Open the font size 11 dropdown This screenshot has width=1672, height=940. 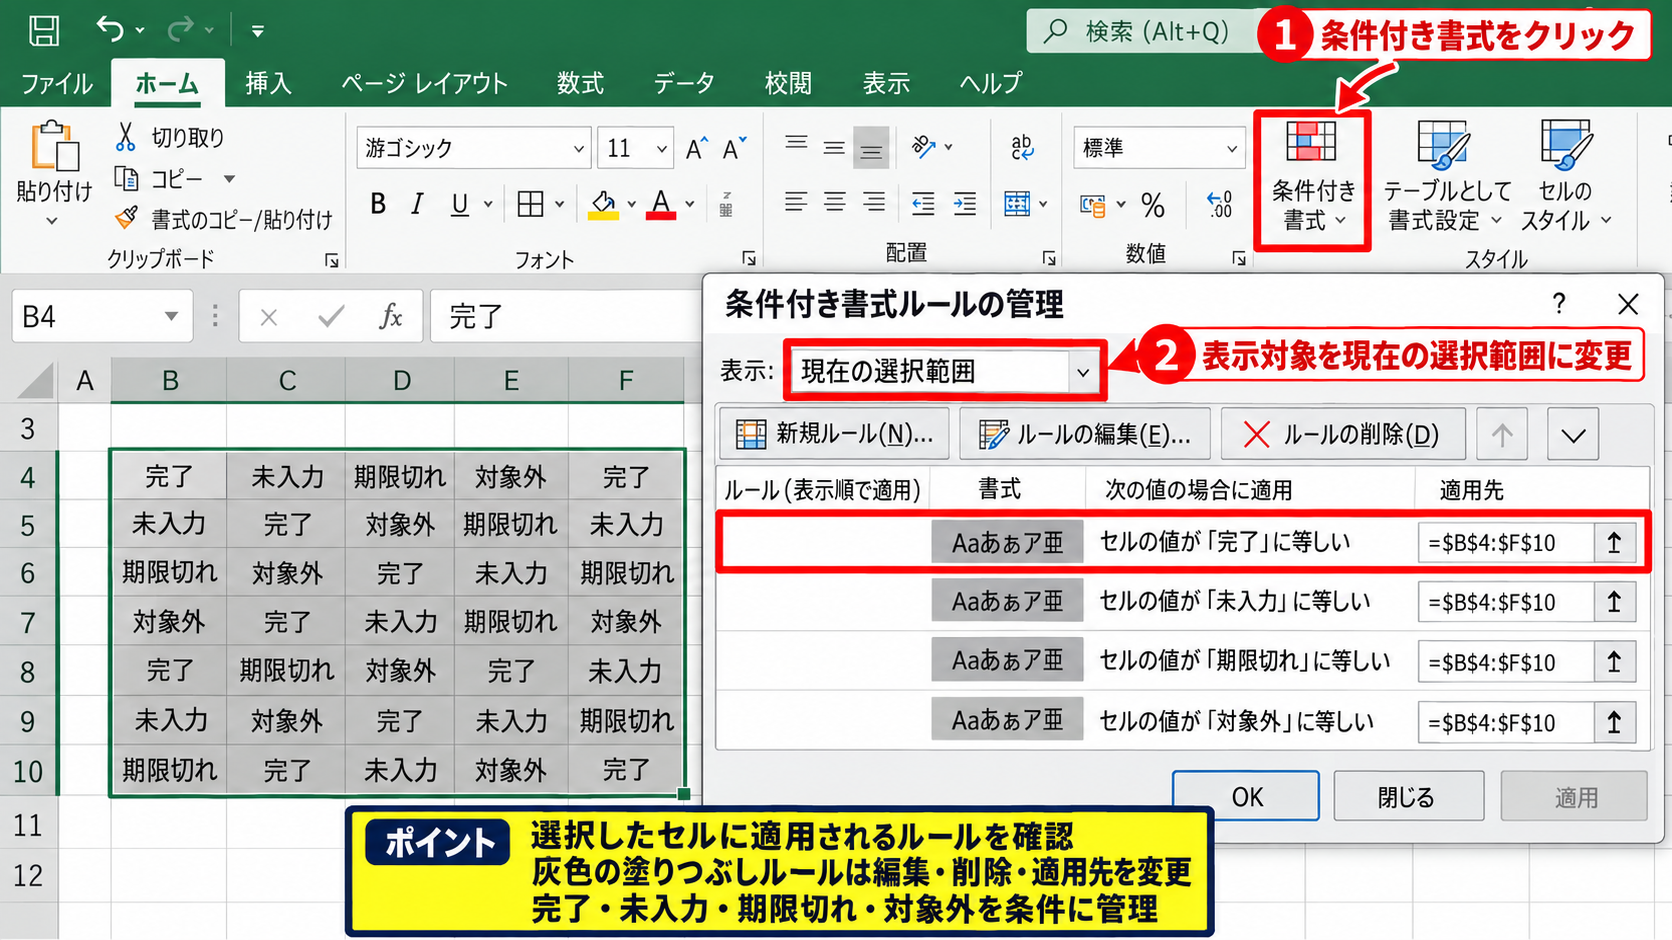(x=661, y=149)
